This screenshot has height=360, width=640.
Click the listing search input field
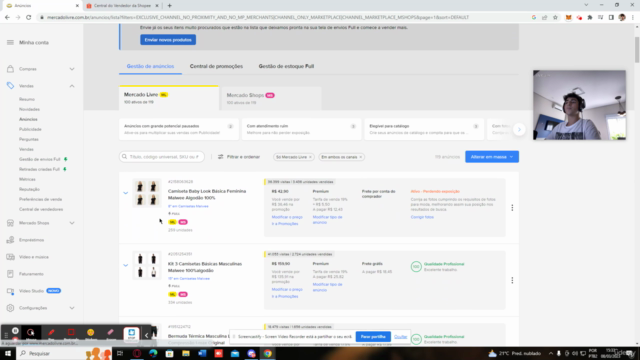162,157
